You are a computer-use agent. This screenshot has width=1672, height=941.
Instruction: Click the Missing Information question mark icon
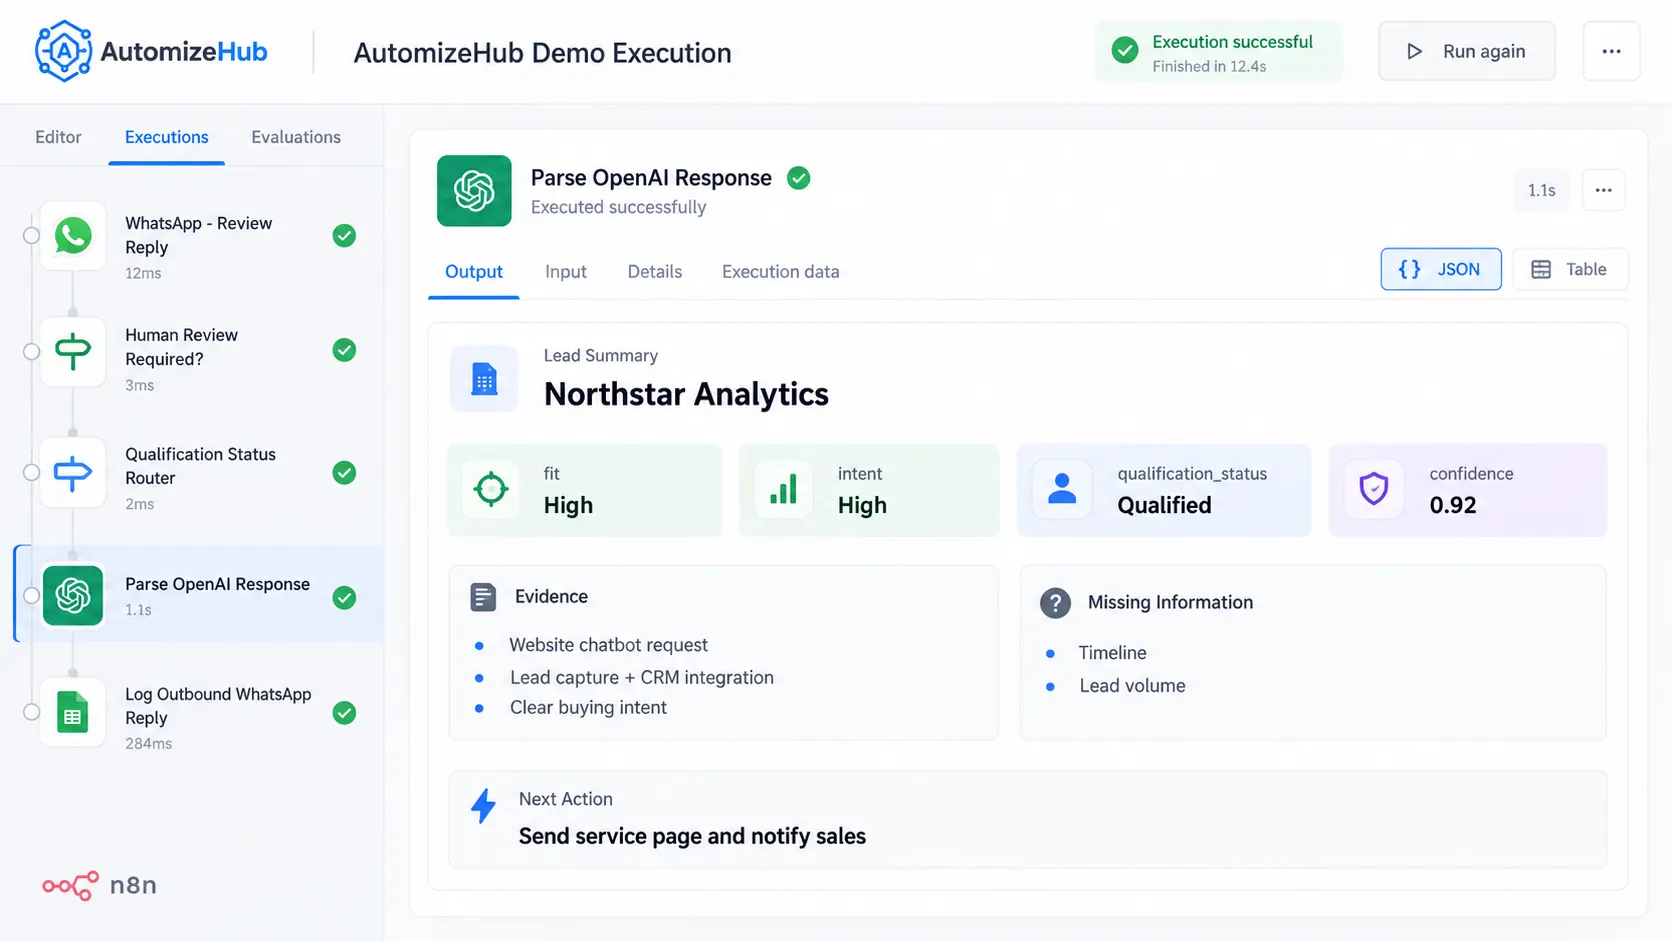point(1055,603)
